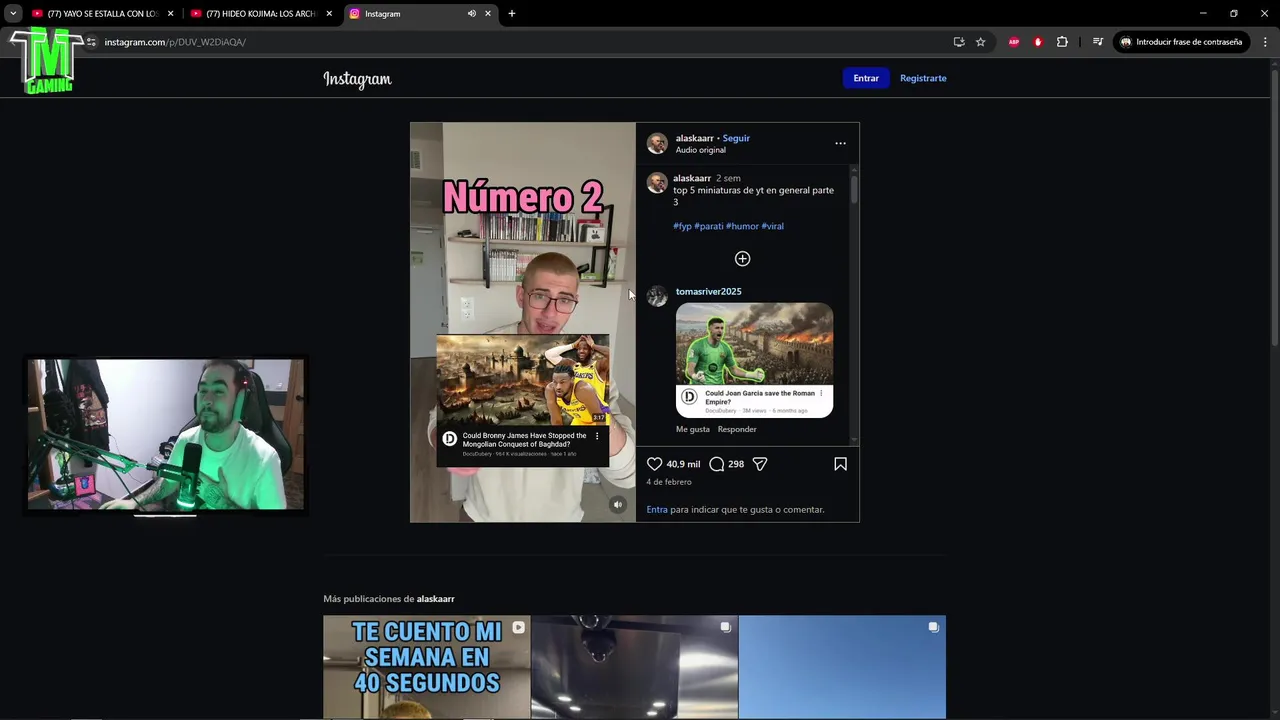Open the Te cuento mi semana post thumbnail
Image resolution: width=1280 pixels, height=720 pixels.
427,667
